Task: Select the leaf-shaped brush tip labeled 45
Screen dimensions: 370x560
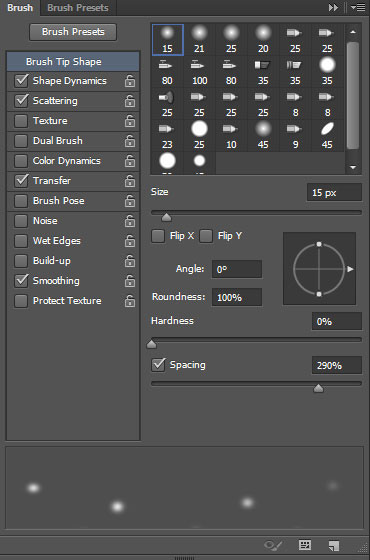Action: pos(327,136)
